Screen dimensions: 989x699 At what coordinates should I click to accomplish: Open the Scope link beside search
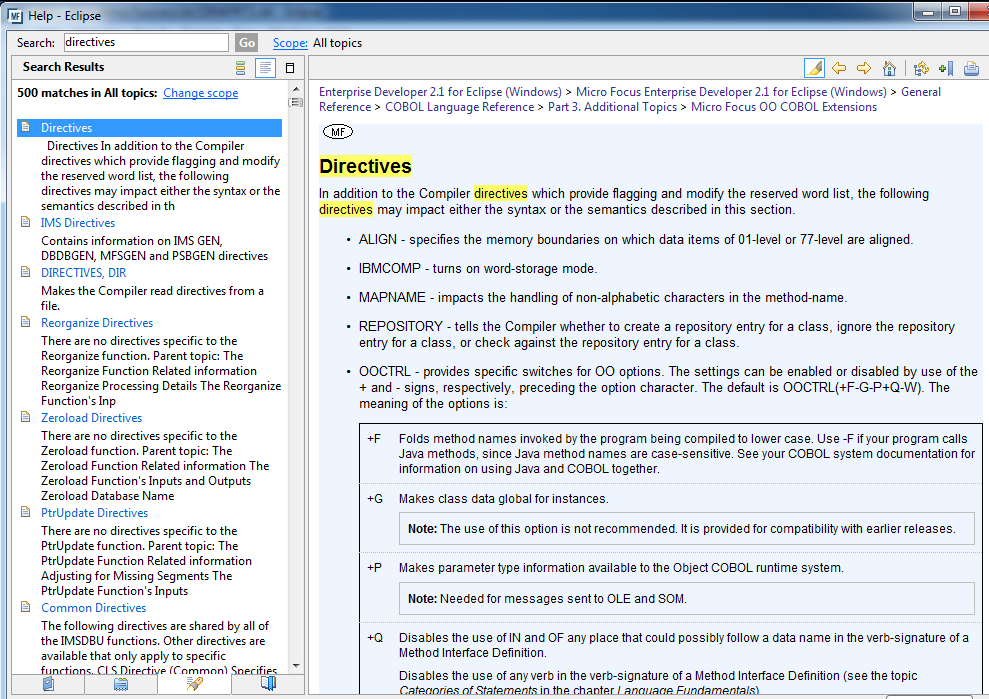click(290, 43)
